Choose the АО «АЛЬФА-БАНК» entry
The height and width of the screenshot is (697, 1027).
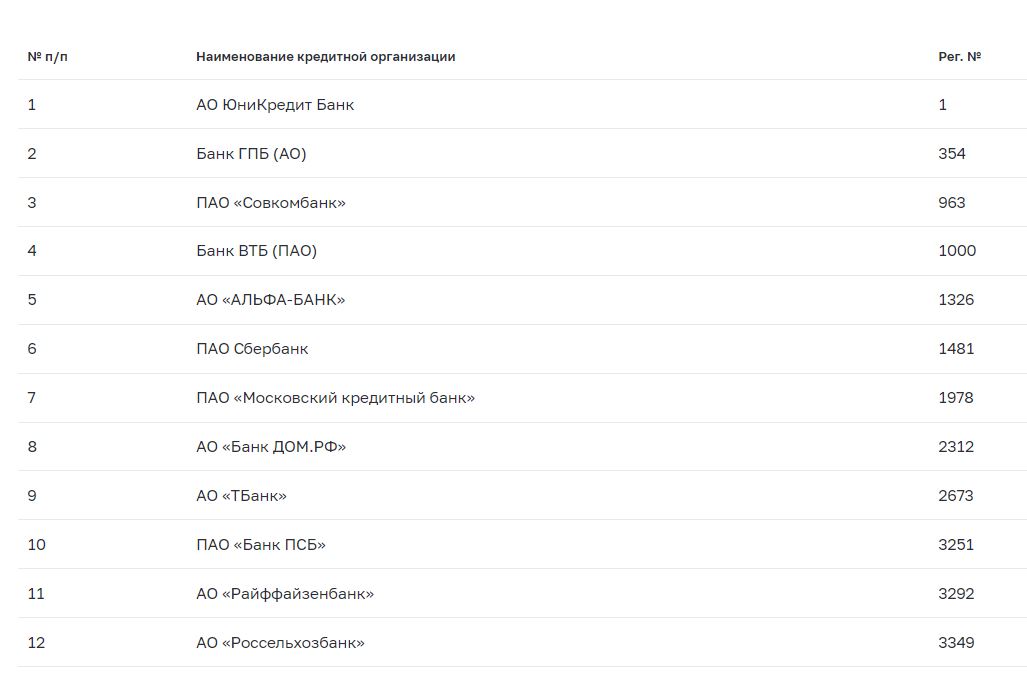coord(270,300)
